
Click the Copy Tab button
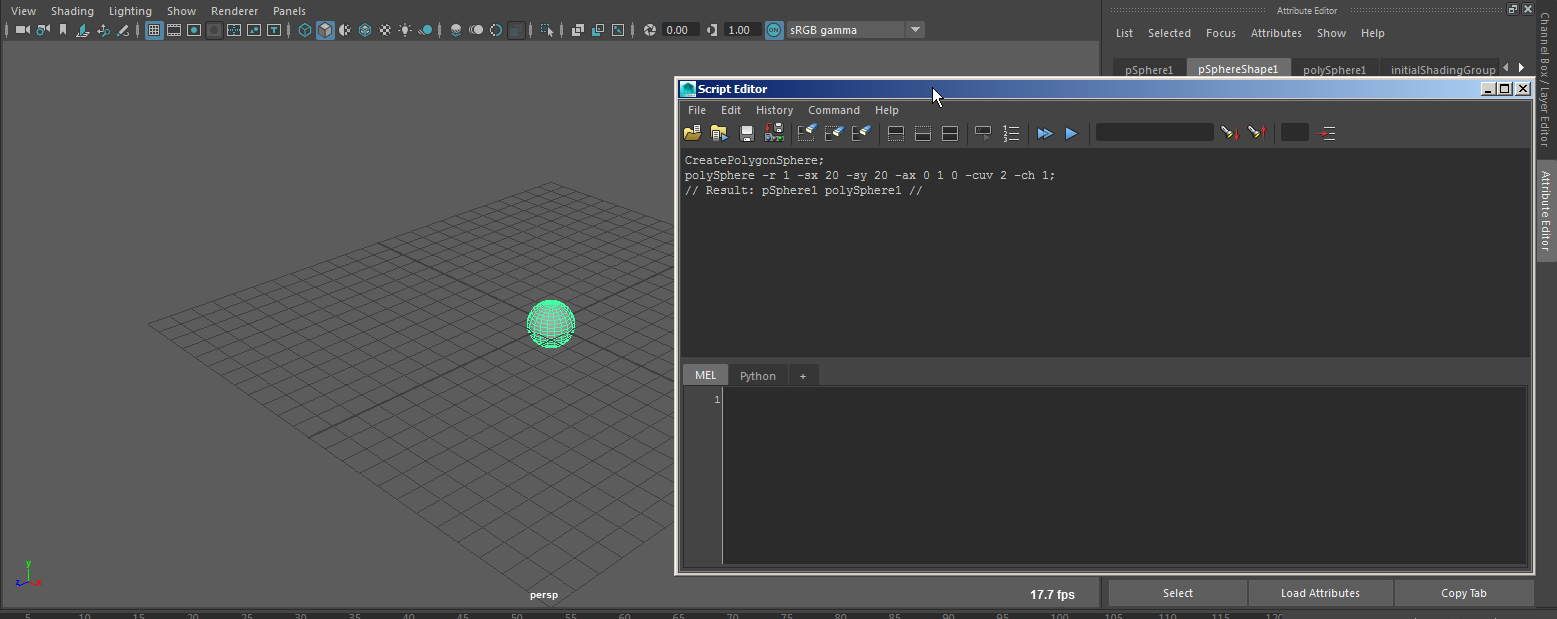pos(1463,593)
